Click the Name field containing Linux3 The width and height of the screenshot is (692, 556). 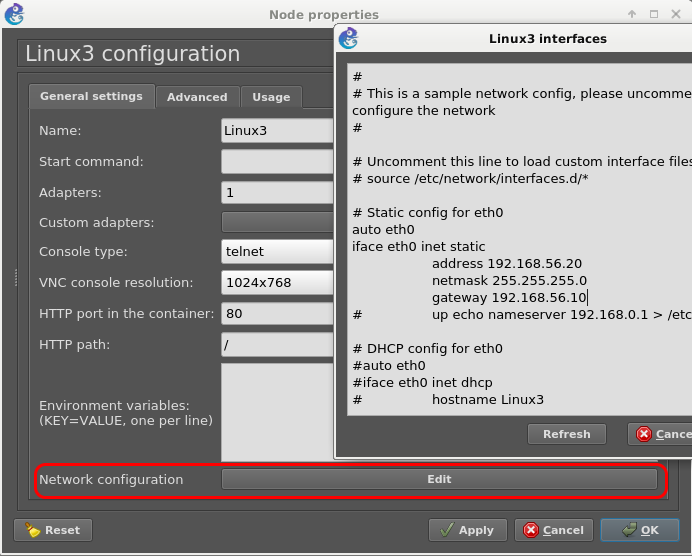(x=277, y=131)
